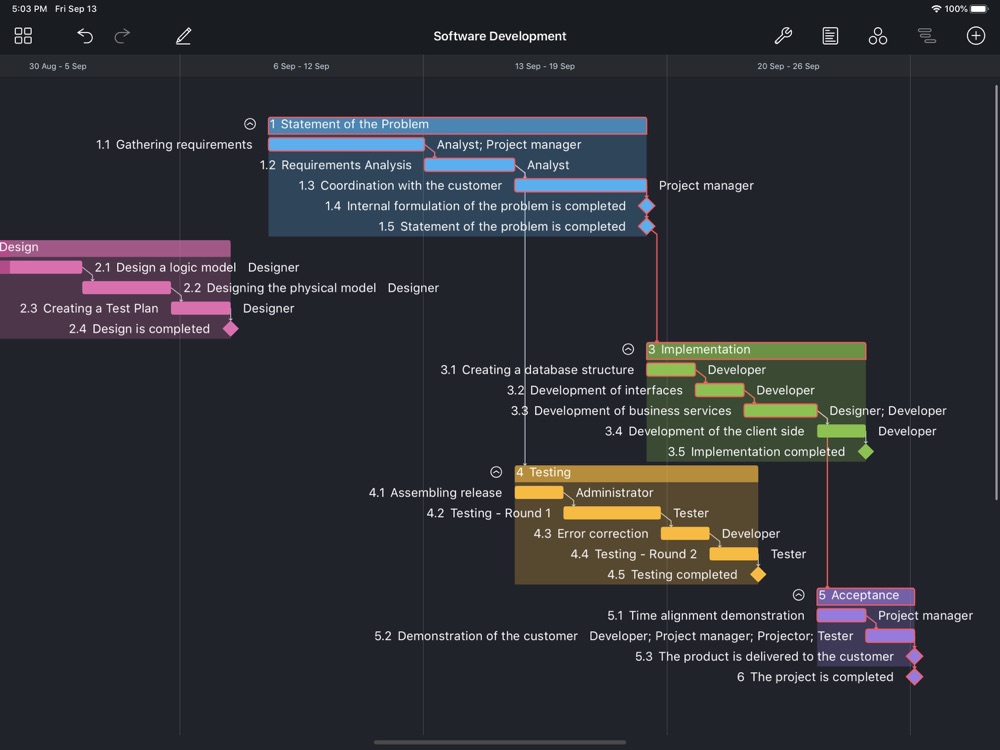Select the orange Testing - Round 1 bar
1000x750 pixels.
tap(611, 513)
